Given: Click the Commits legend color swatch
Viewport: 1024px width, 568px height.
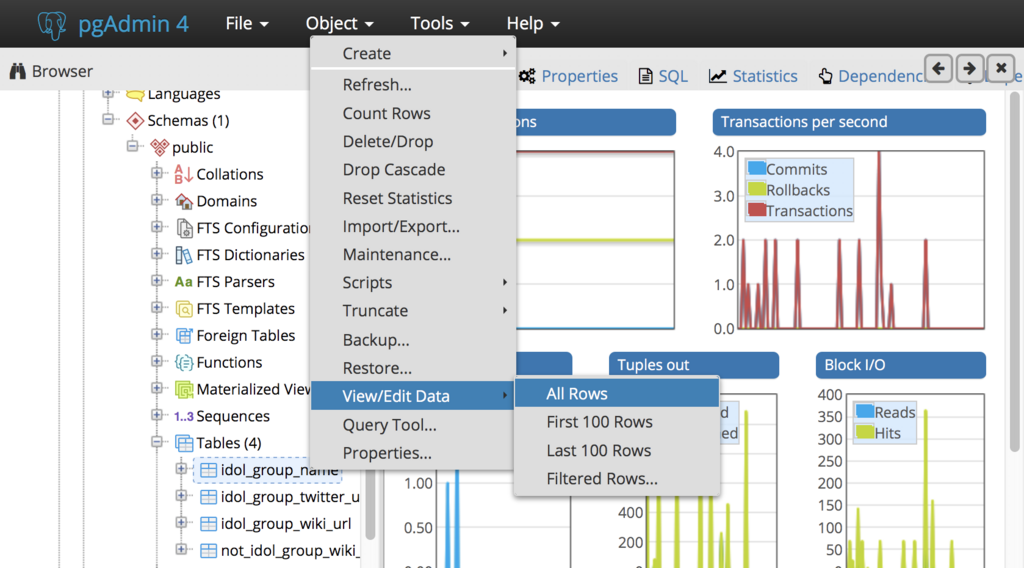Looking at the screenshot, I should coord(756,168).
